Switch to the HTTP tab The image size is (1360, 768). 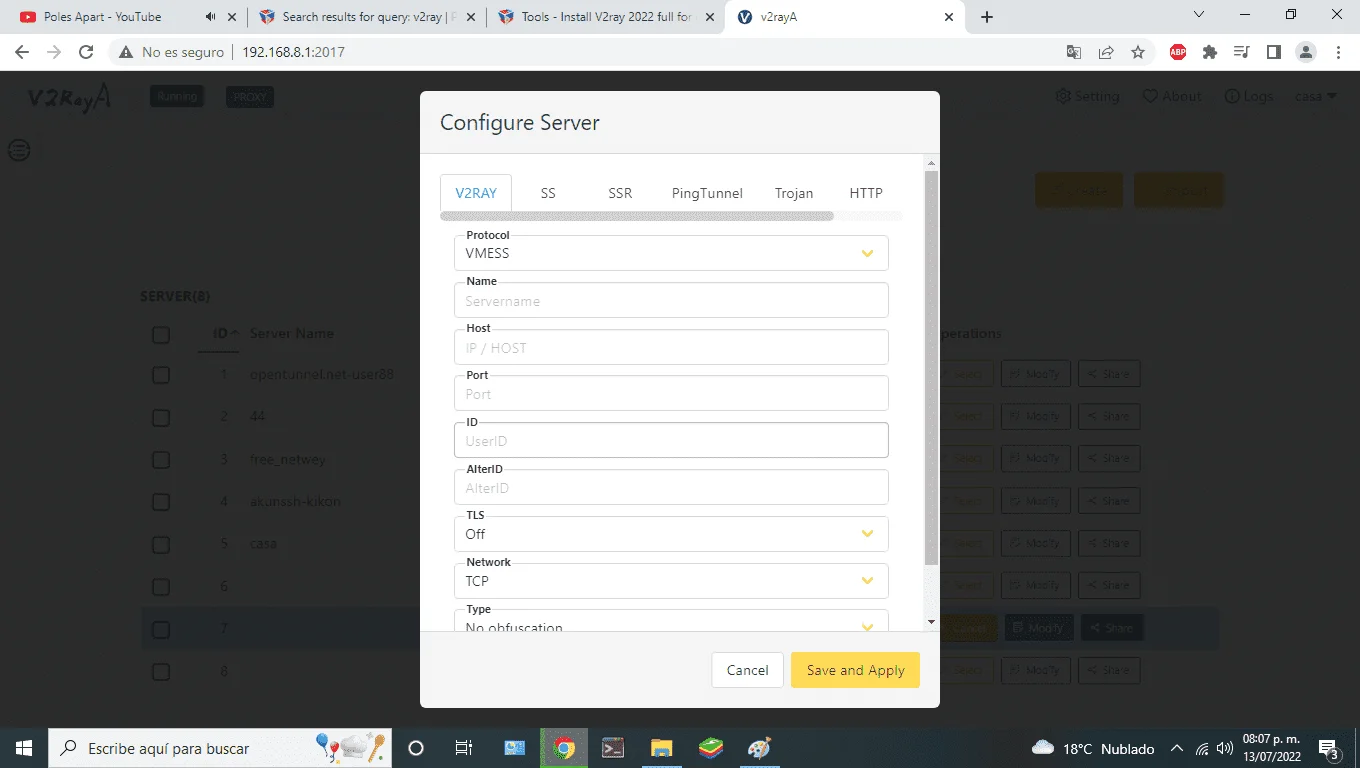[x=866, y=193]
